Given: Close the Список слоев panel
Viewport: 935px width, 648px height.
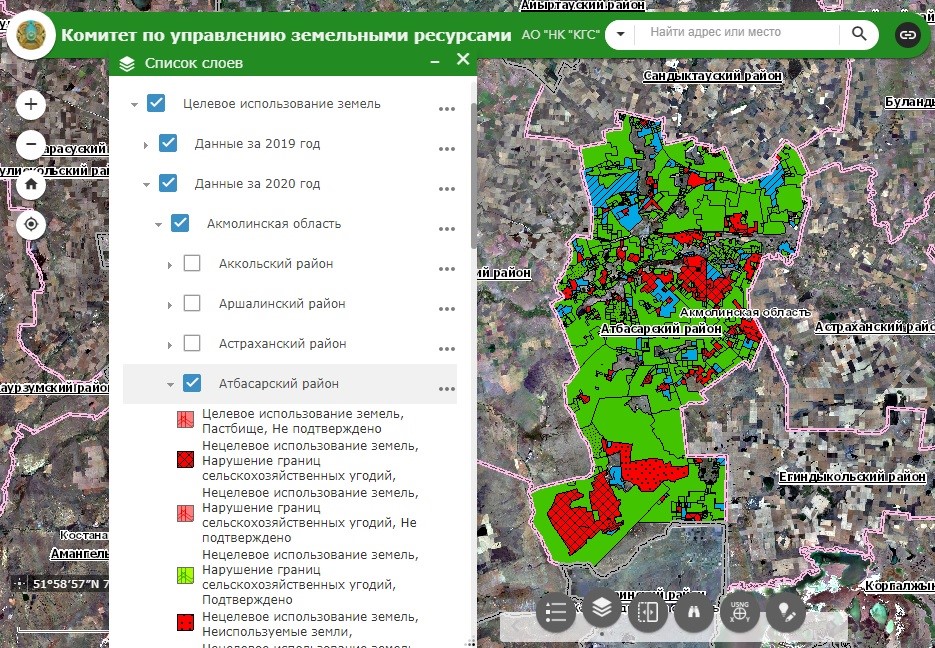Looking at the screenshot, I should click(463, 59).
